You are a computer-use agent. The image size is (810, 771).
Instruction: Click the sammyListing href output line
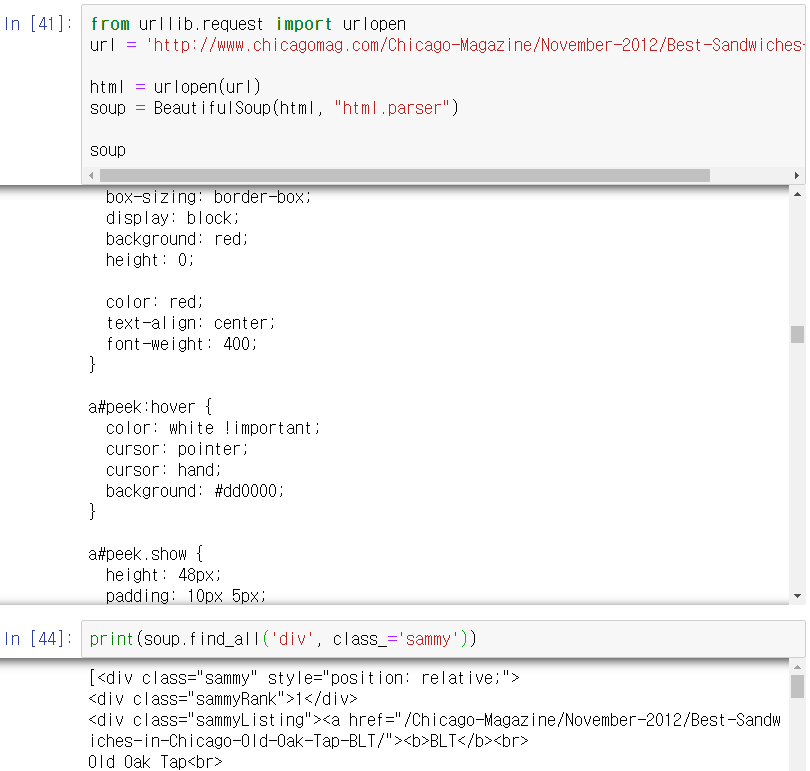tap(434, 720)
